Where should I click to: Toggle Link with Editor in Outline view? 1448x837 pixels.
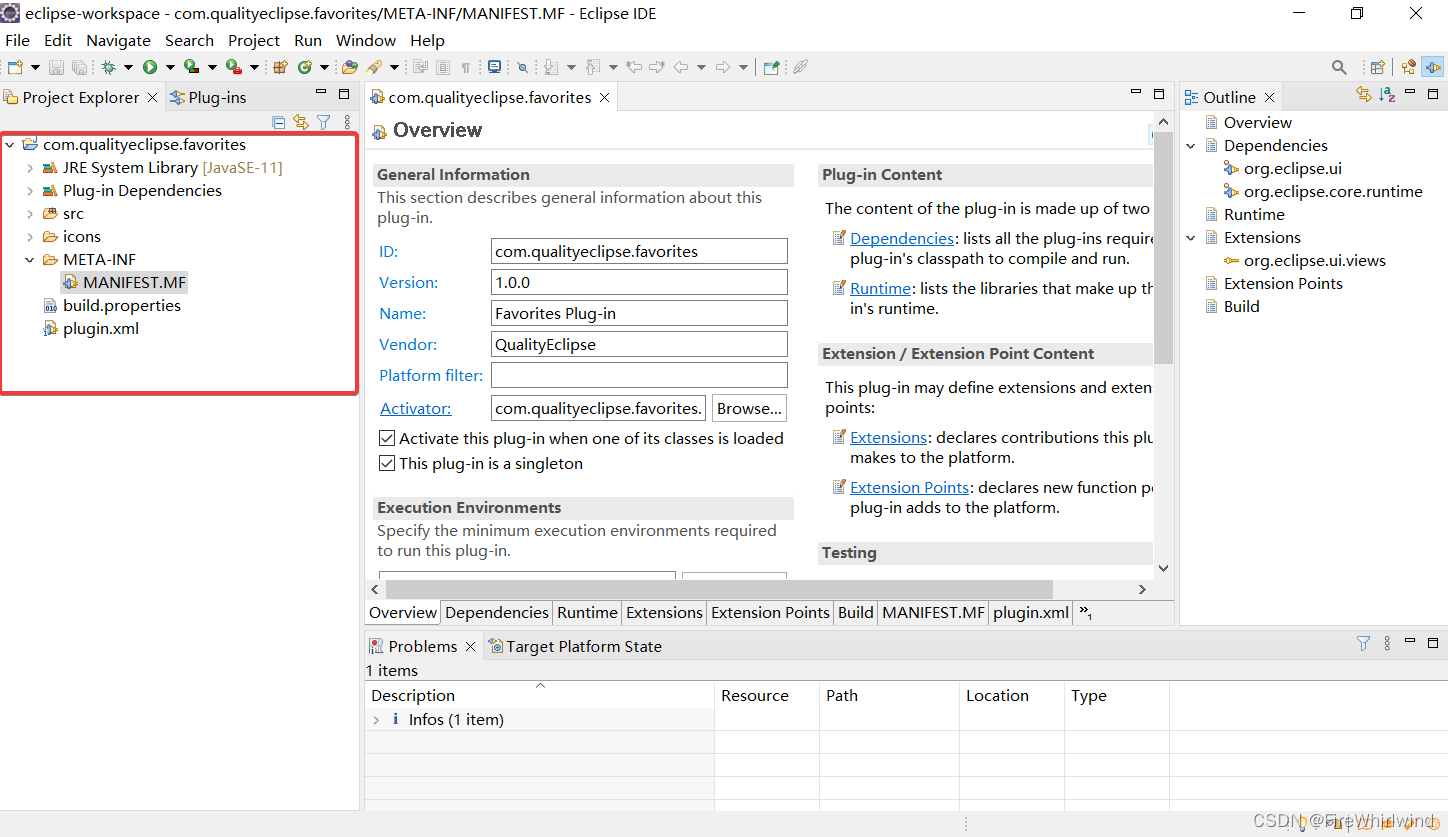pyautogui.click(x=1363, y=94)
